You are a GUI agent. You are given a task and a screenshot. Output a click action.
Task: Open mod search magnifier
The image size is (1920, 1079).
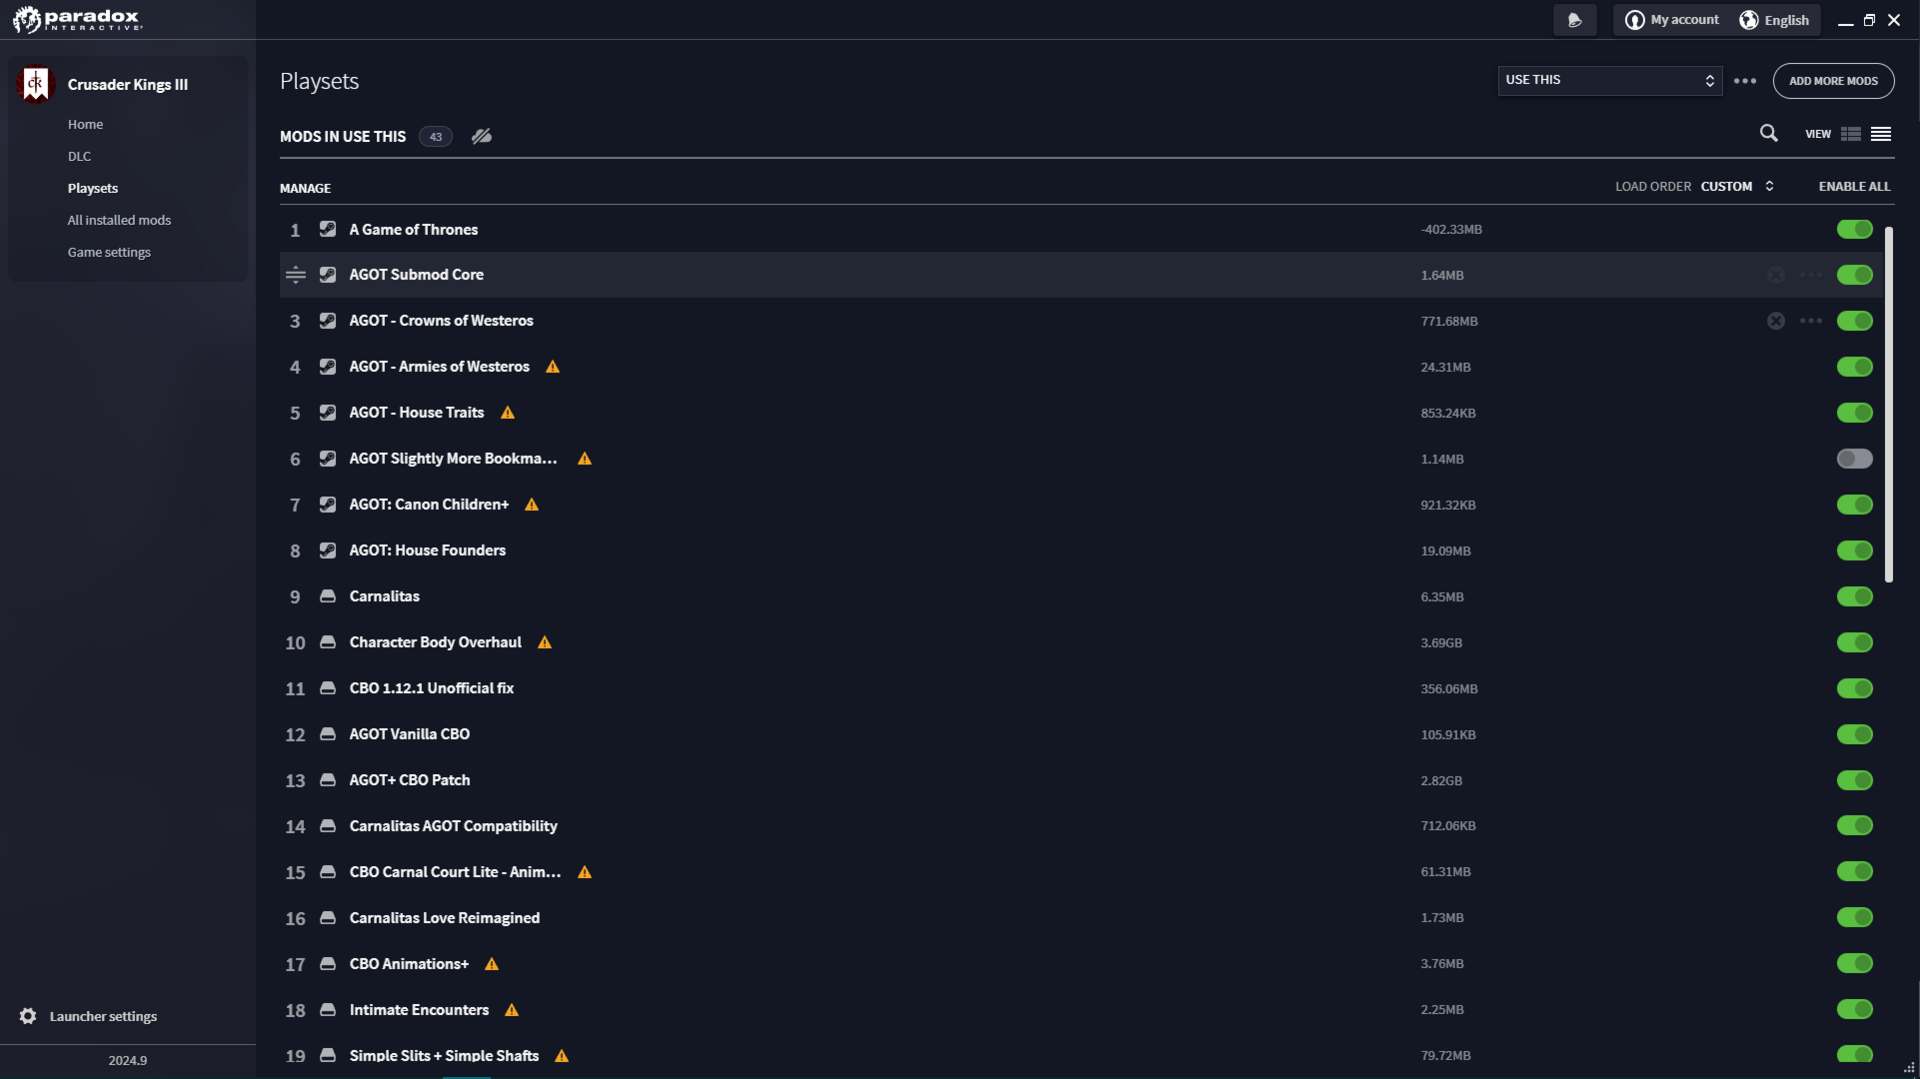(1769, 133)
